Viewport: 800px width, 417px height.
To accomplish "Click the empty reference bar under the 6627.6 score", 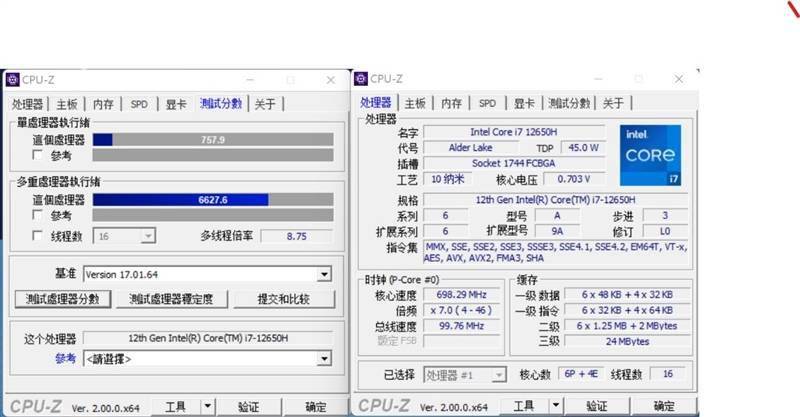I will (x=213, y=215).
